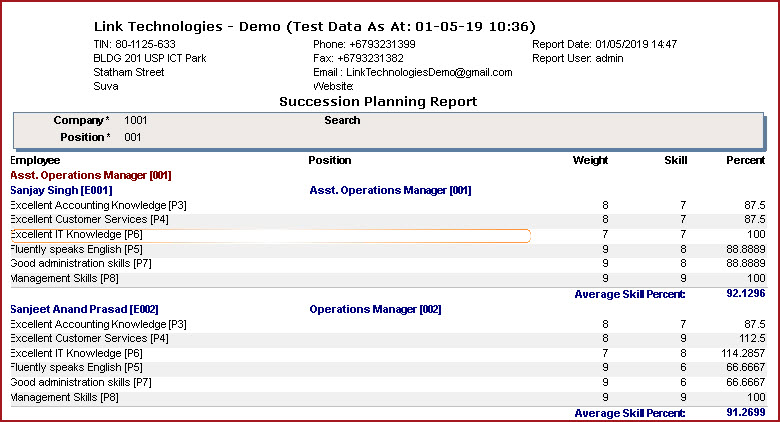The width and height of the screenshot is (780, 422).
Task: Click the Company field value 1001
Action: click(x=135, y=120)
